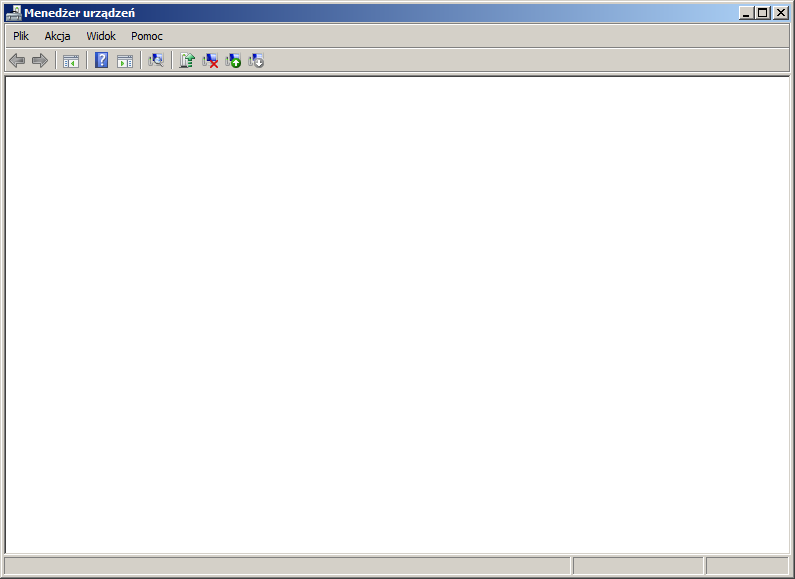Maximize the Menedżer urządzeń window
This screenshot has height=579, width=795.
point(764,13)
